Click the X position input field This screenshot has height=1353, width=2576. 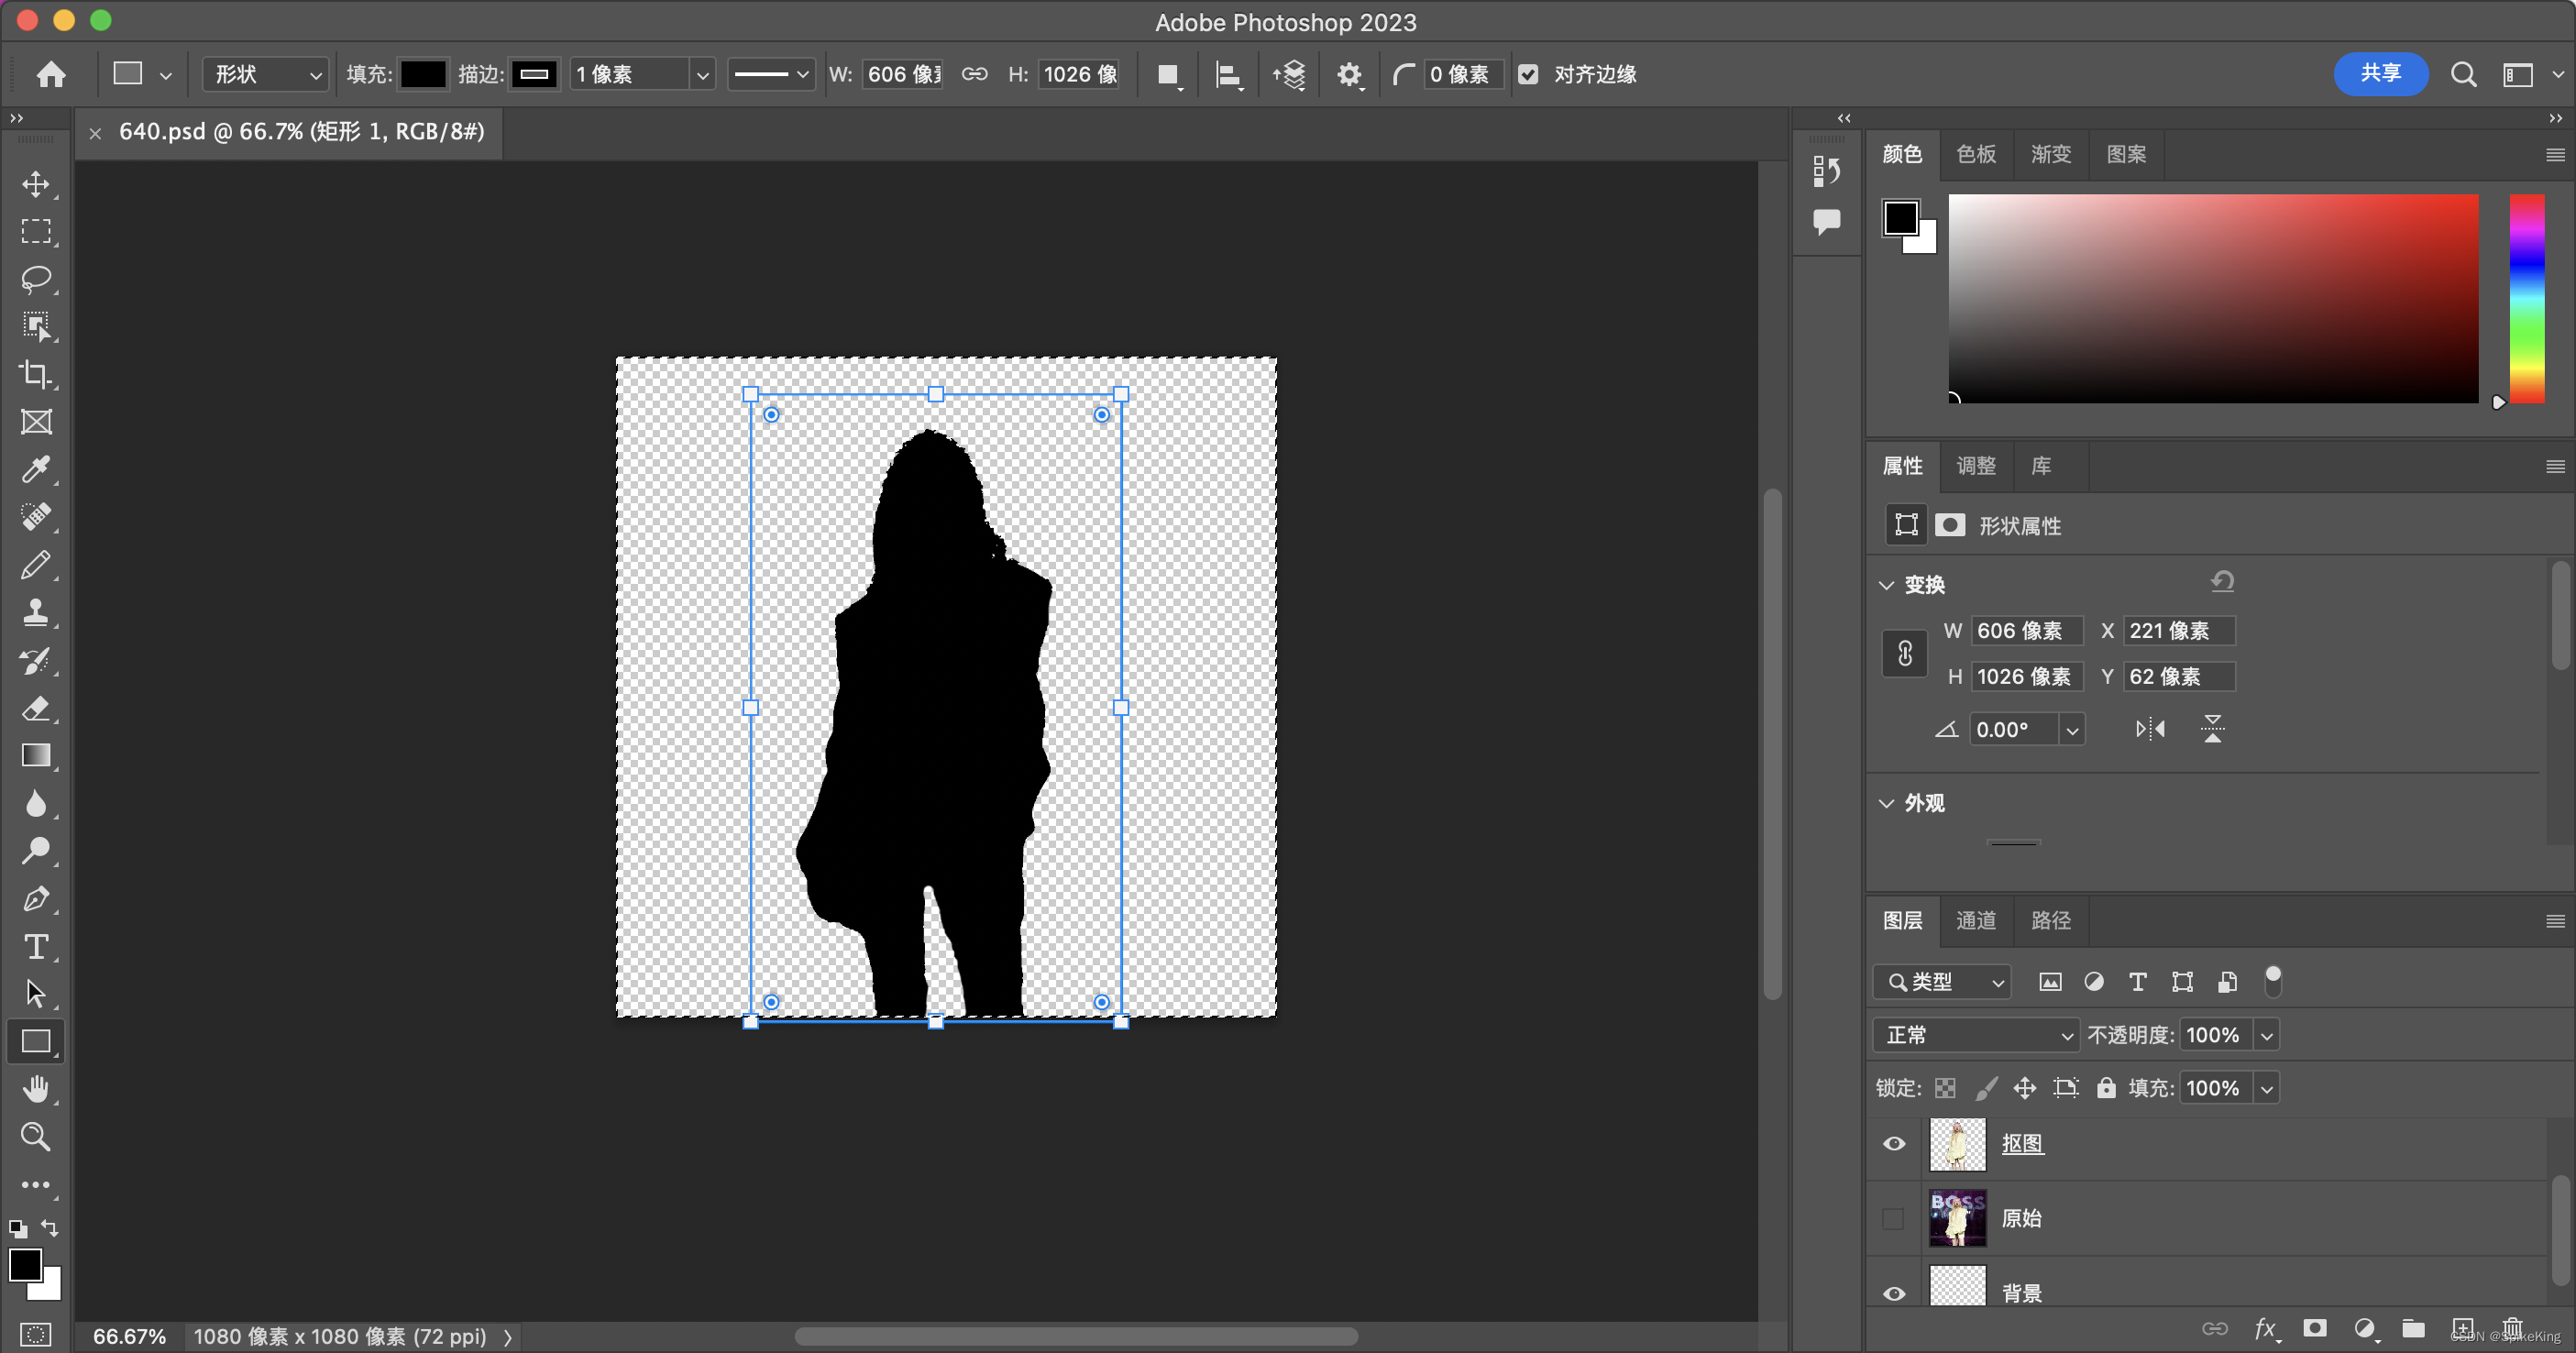pyautogui.click(x=2178, y=631)
